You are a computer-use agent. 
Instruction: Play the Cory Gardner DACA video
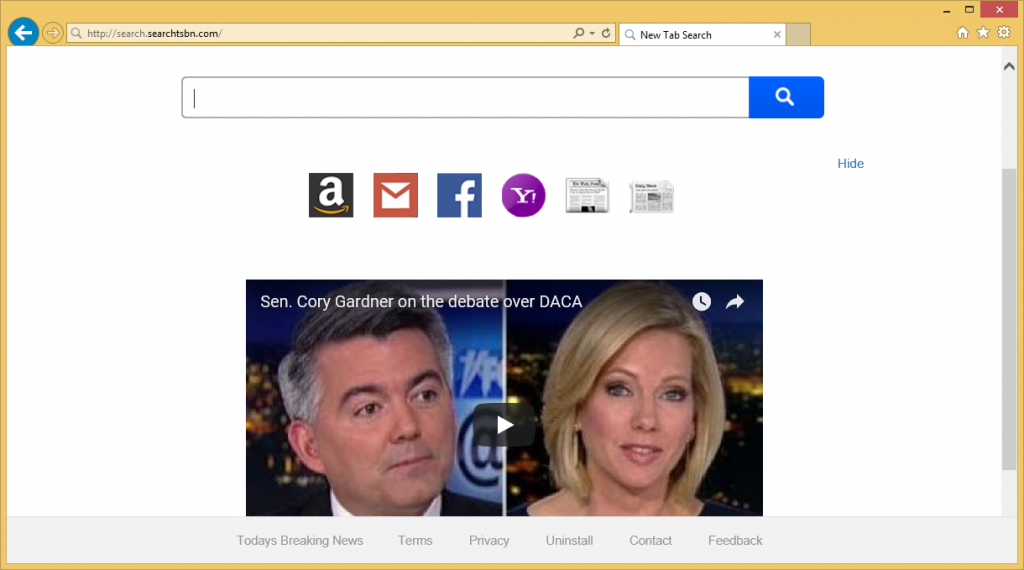point(504,425)
